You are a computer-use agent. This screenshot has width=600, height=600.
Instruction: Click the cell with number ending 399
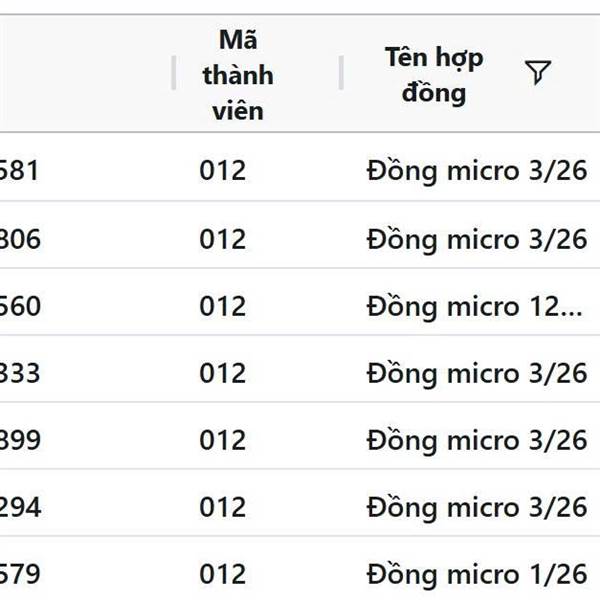click(20, 440)
